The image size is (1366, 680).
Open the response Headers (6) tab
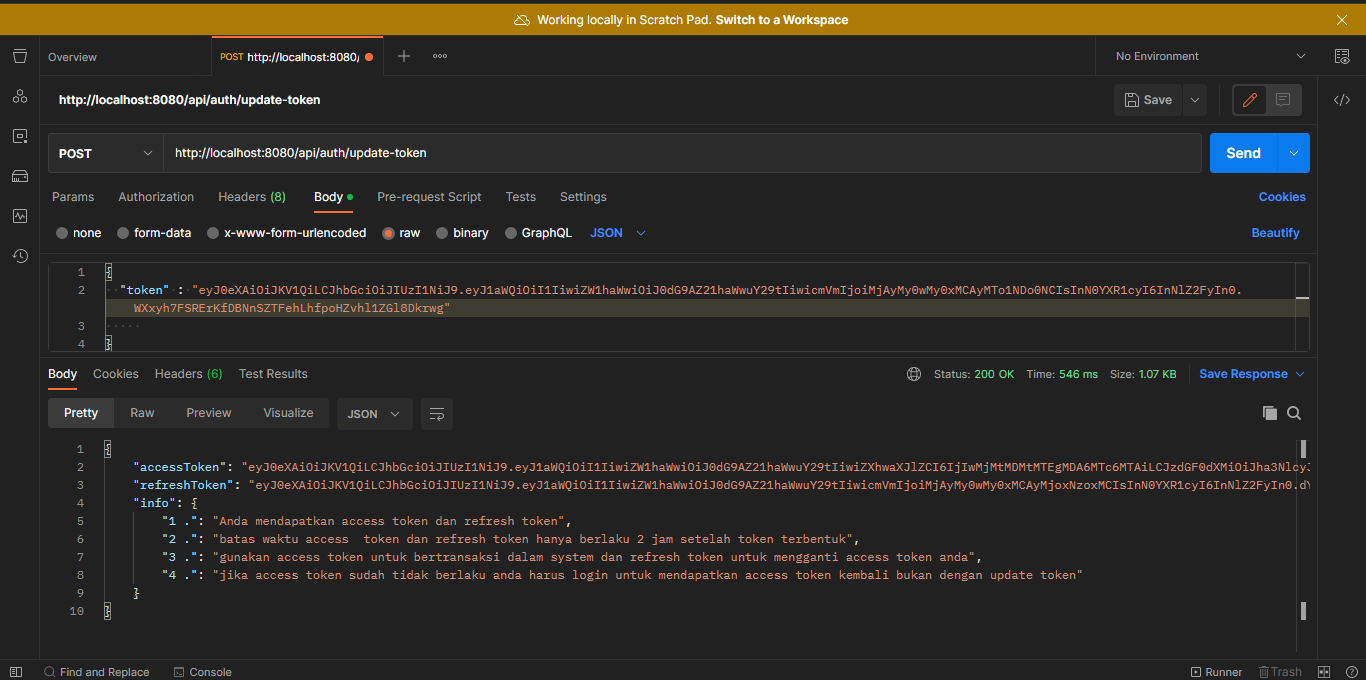(188, 374)
